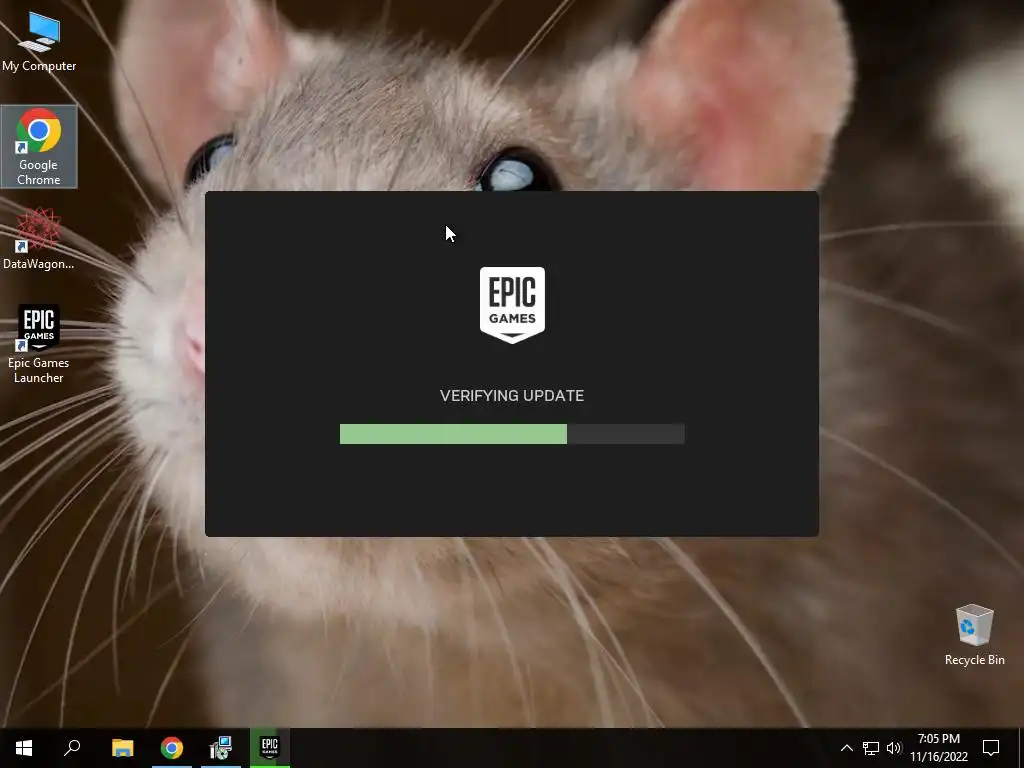Select the Google Chrome desktop shortcut

tap(39, 147)
